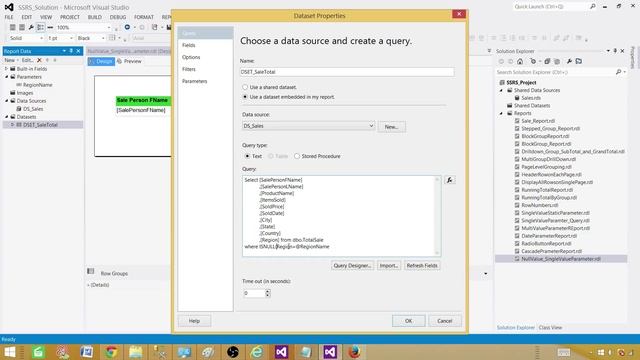Click the navigate back circle in toolbar
This screenshot has width=640, height=360.
(x=127, y=27)
